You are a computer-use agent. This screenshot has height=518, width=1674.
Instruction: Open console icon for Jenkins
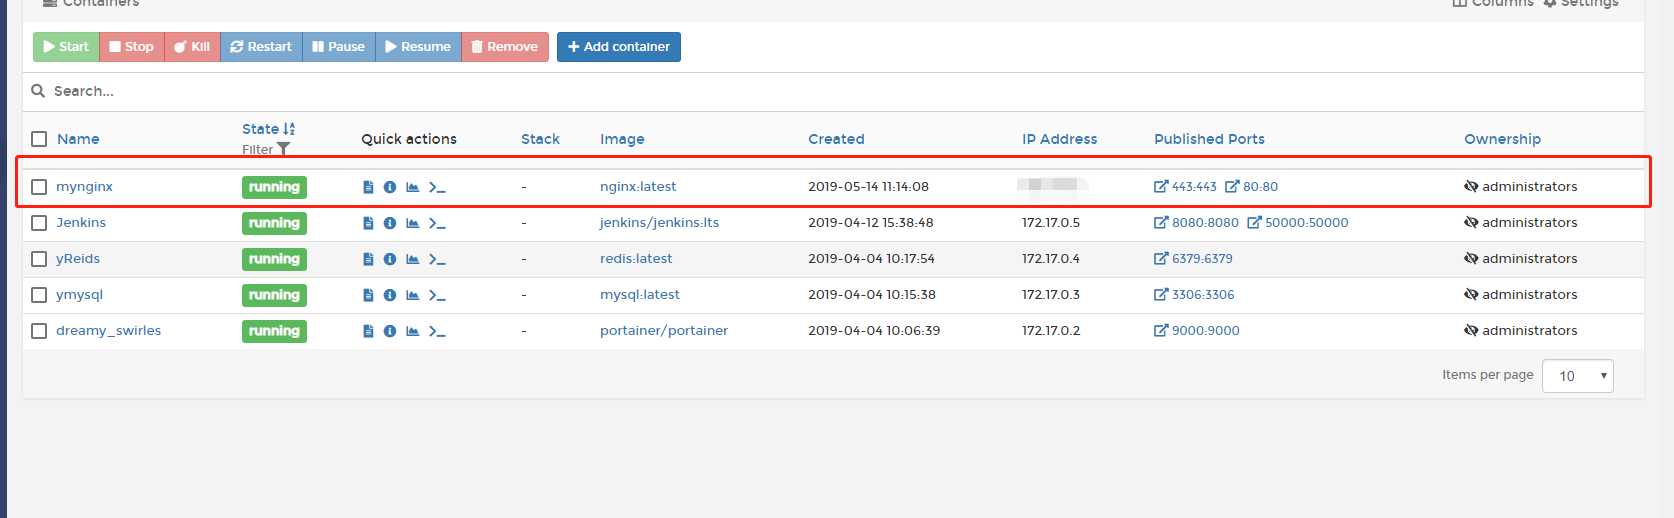[x=437, y=223]
